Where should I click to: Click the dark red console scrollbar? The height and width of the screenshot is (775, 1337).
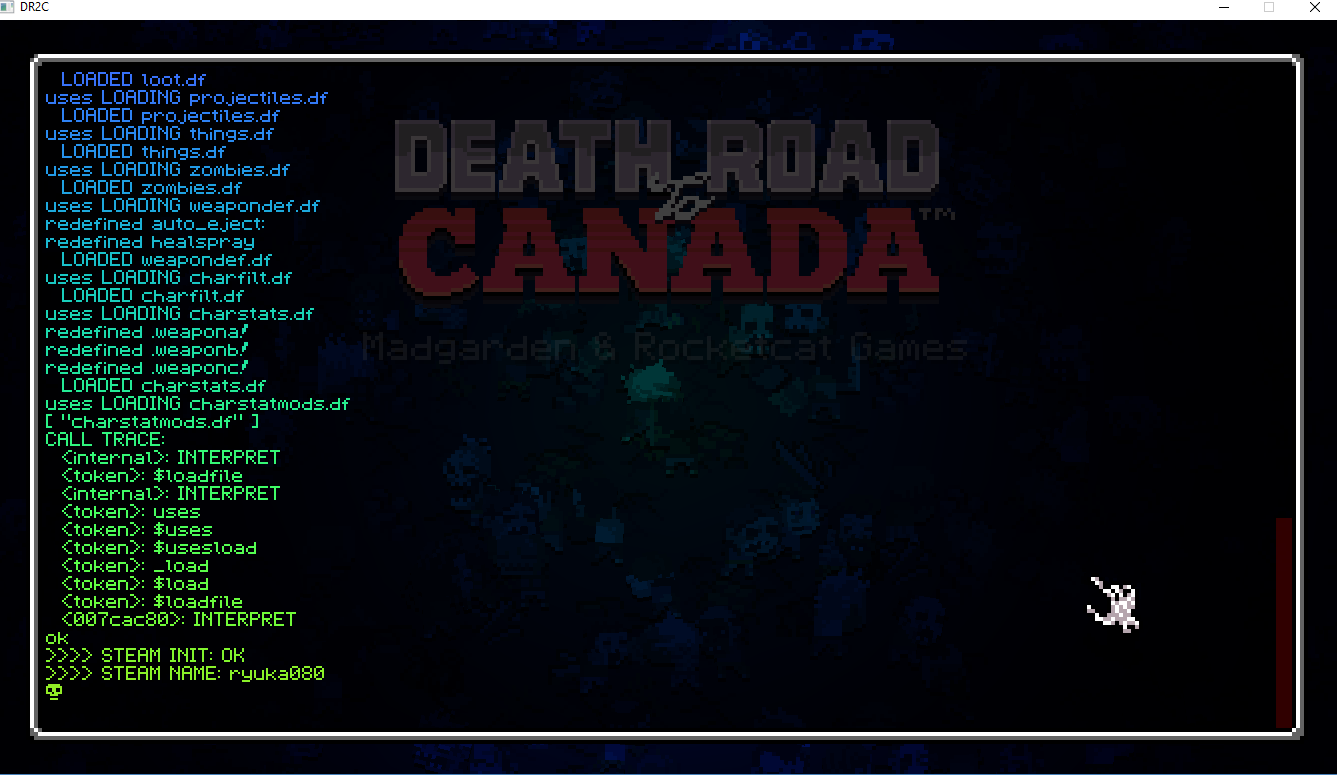pyautogui.click(x=1284, y=622)
